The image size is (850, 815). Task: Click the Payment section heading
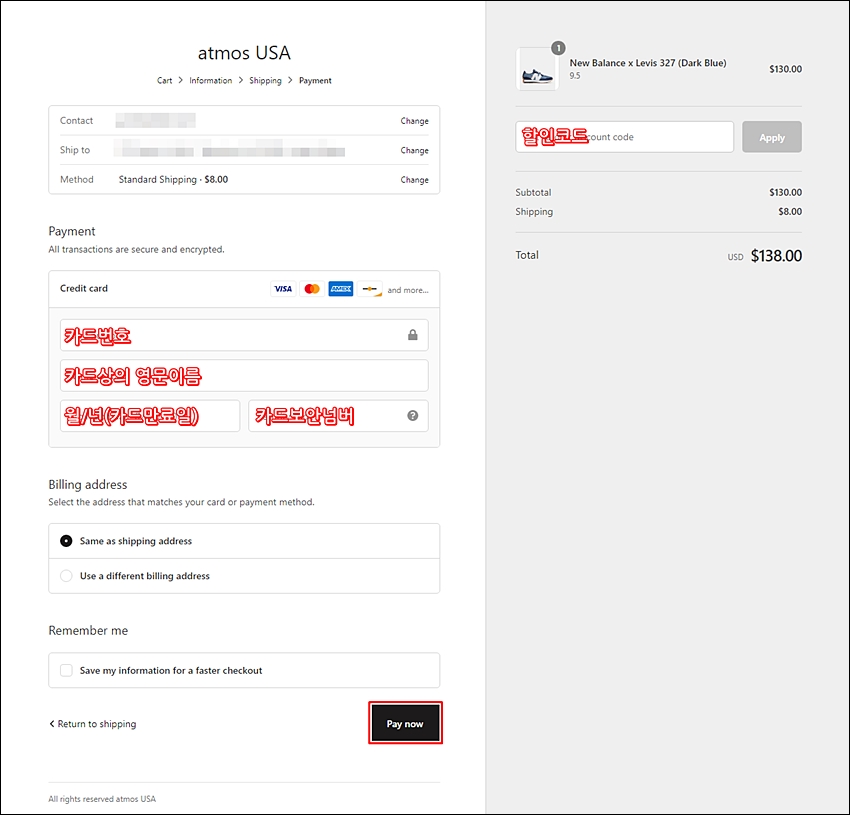point(72,232)
